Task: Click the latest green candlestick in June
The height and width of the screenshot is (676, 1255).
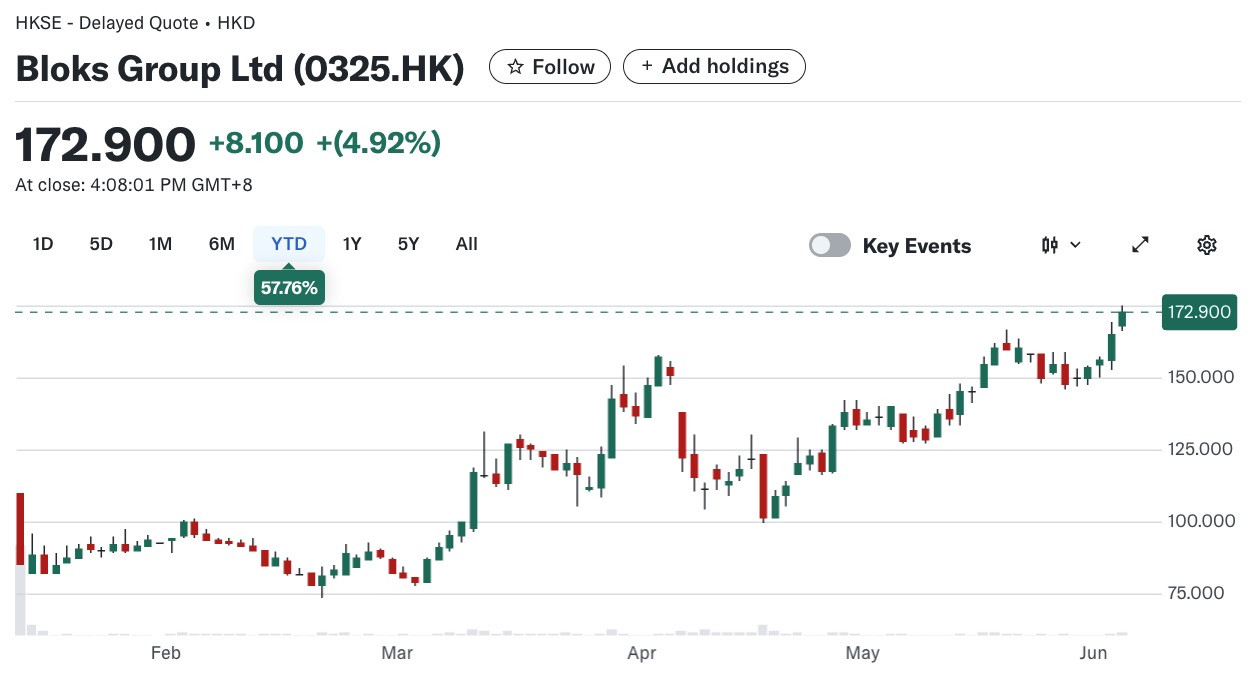Action: tap(1122, 318)
